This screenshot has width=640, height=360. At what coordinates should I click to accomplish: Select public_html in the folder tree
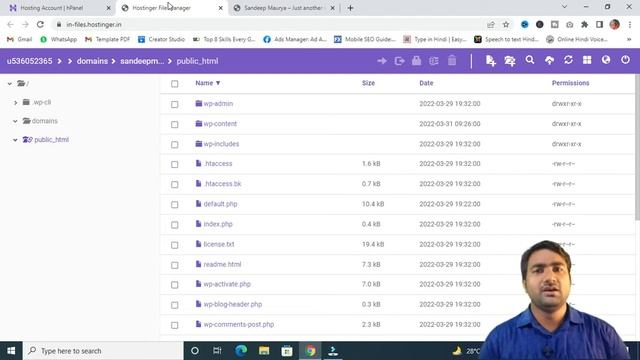click(x=51, y=140)
